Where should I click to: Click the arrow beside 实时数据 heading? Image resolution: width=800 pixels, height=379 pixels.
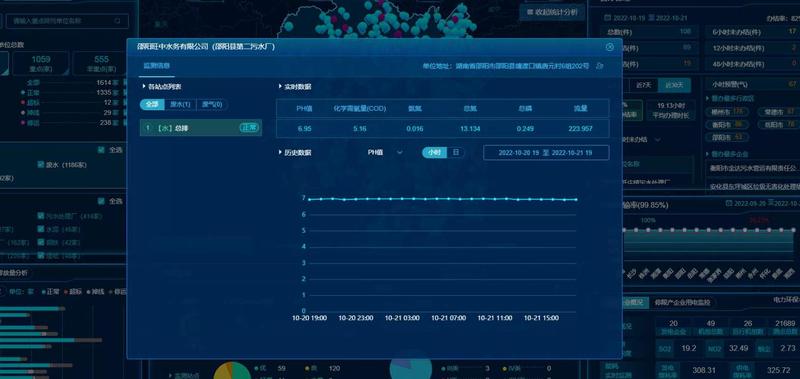click(280, 87)
